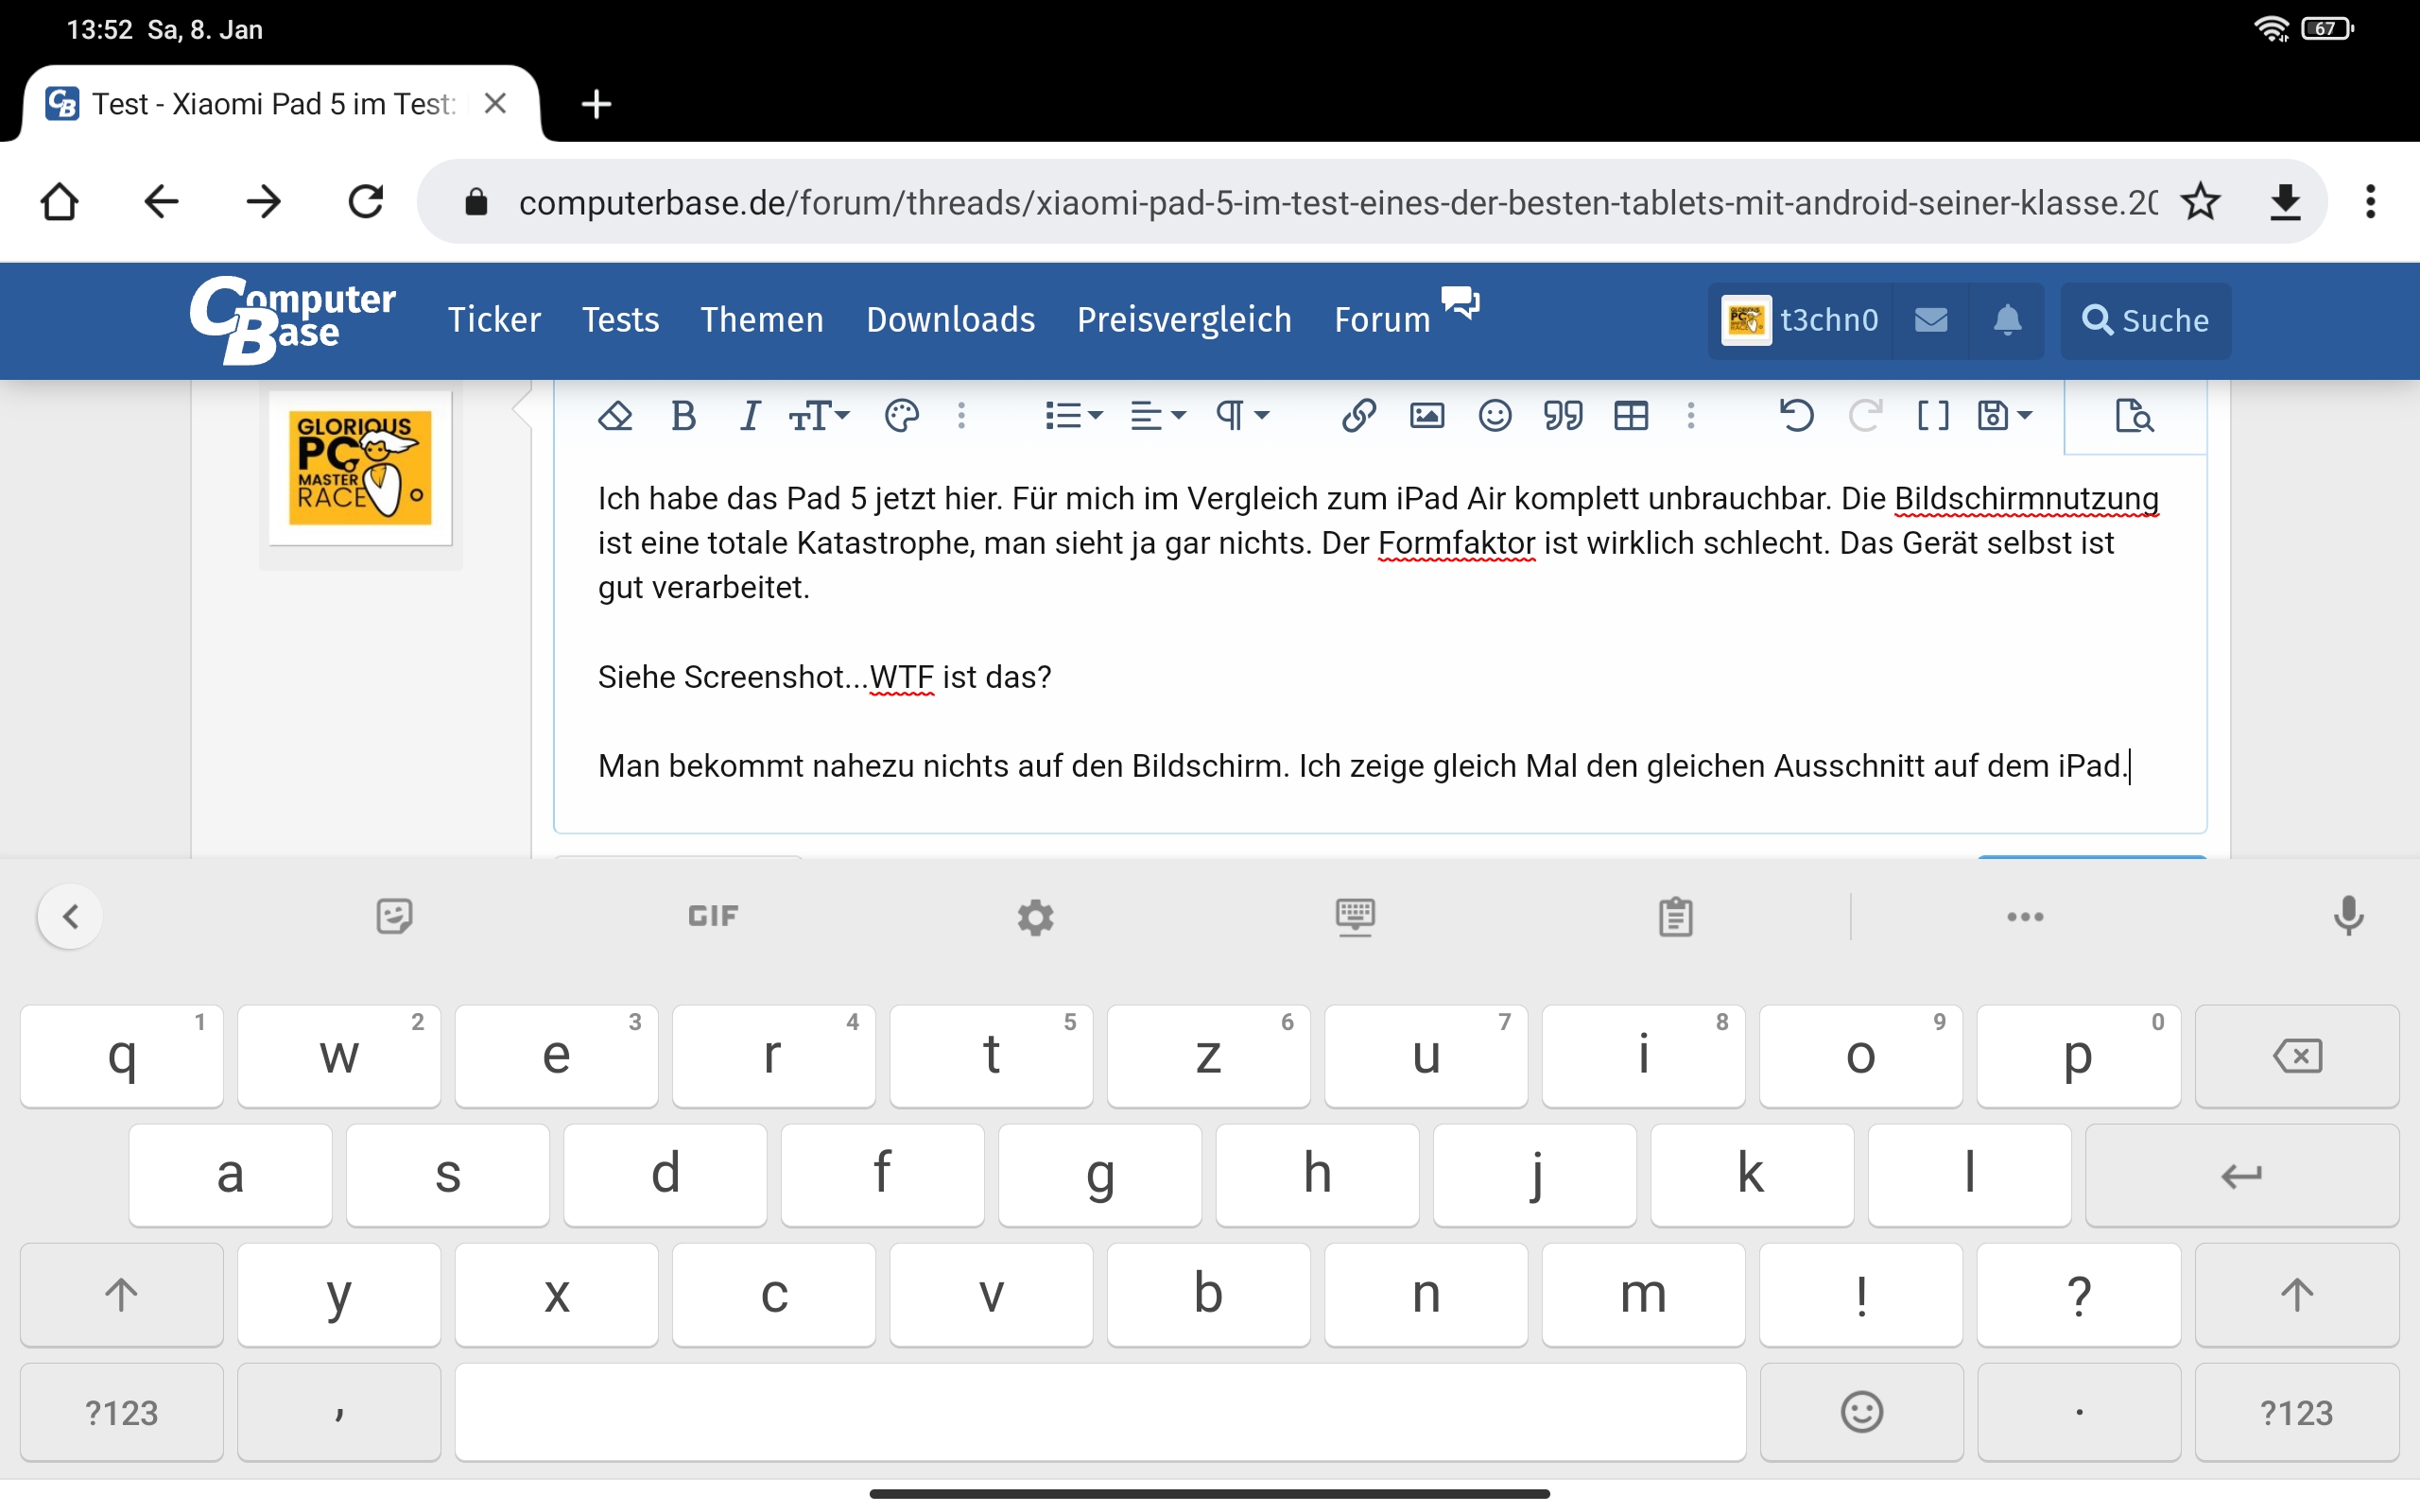
Task: Insert a link with chain icon
Action: [x=1358, y=415]
